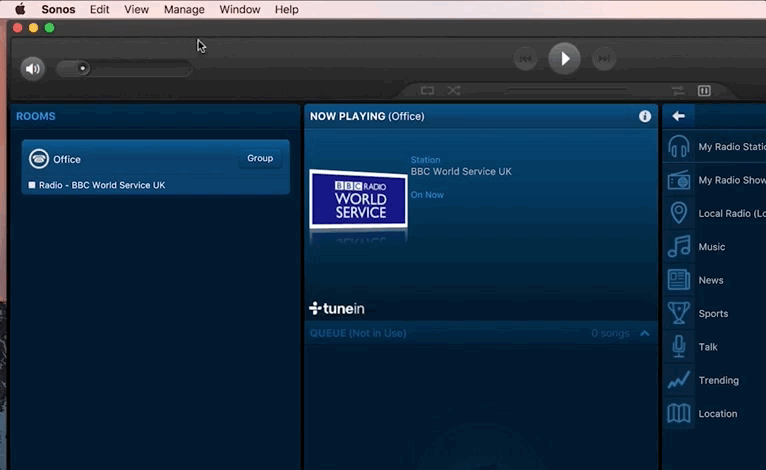The width and height of the screenshot is (766, 470).
Task: Click the track progress bar
Action: [x=567, y=90]
